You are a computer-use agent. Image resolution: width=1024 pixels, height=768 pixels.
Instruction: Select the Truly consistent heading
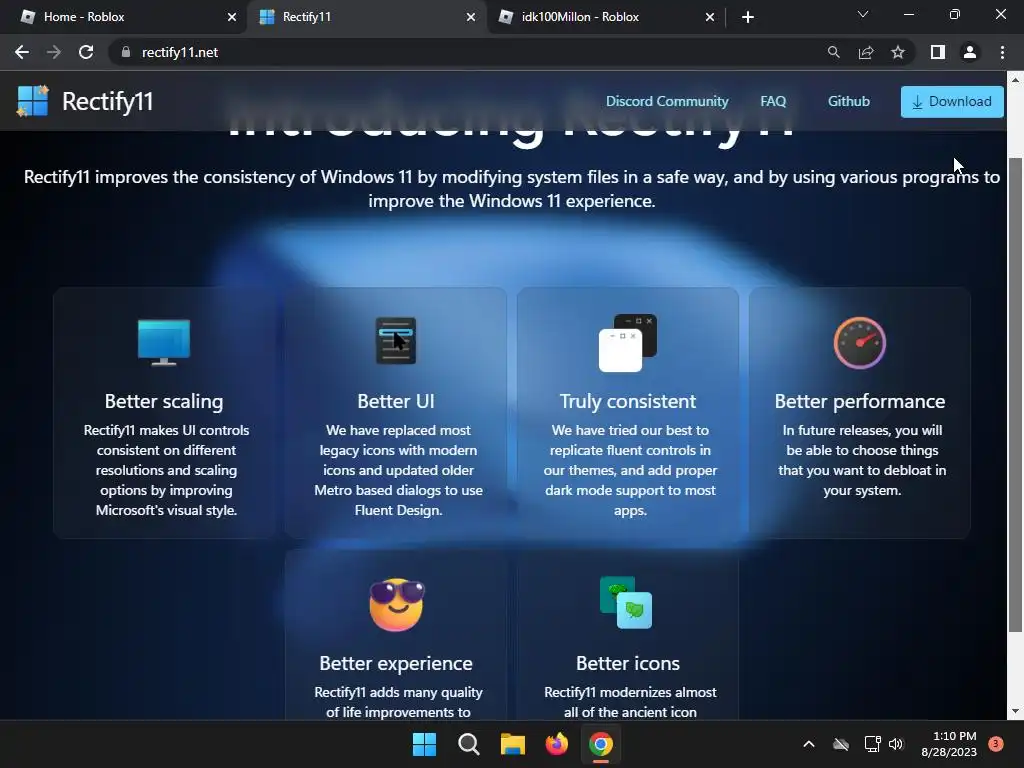pos(628,401)
